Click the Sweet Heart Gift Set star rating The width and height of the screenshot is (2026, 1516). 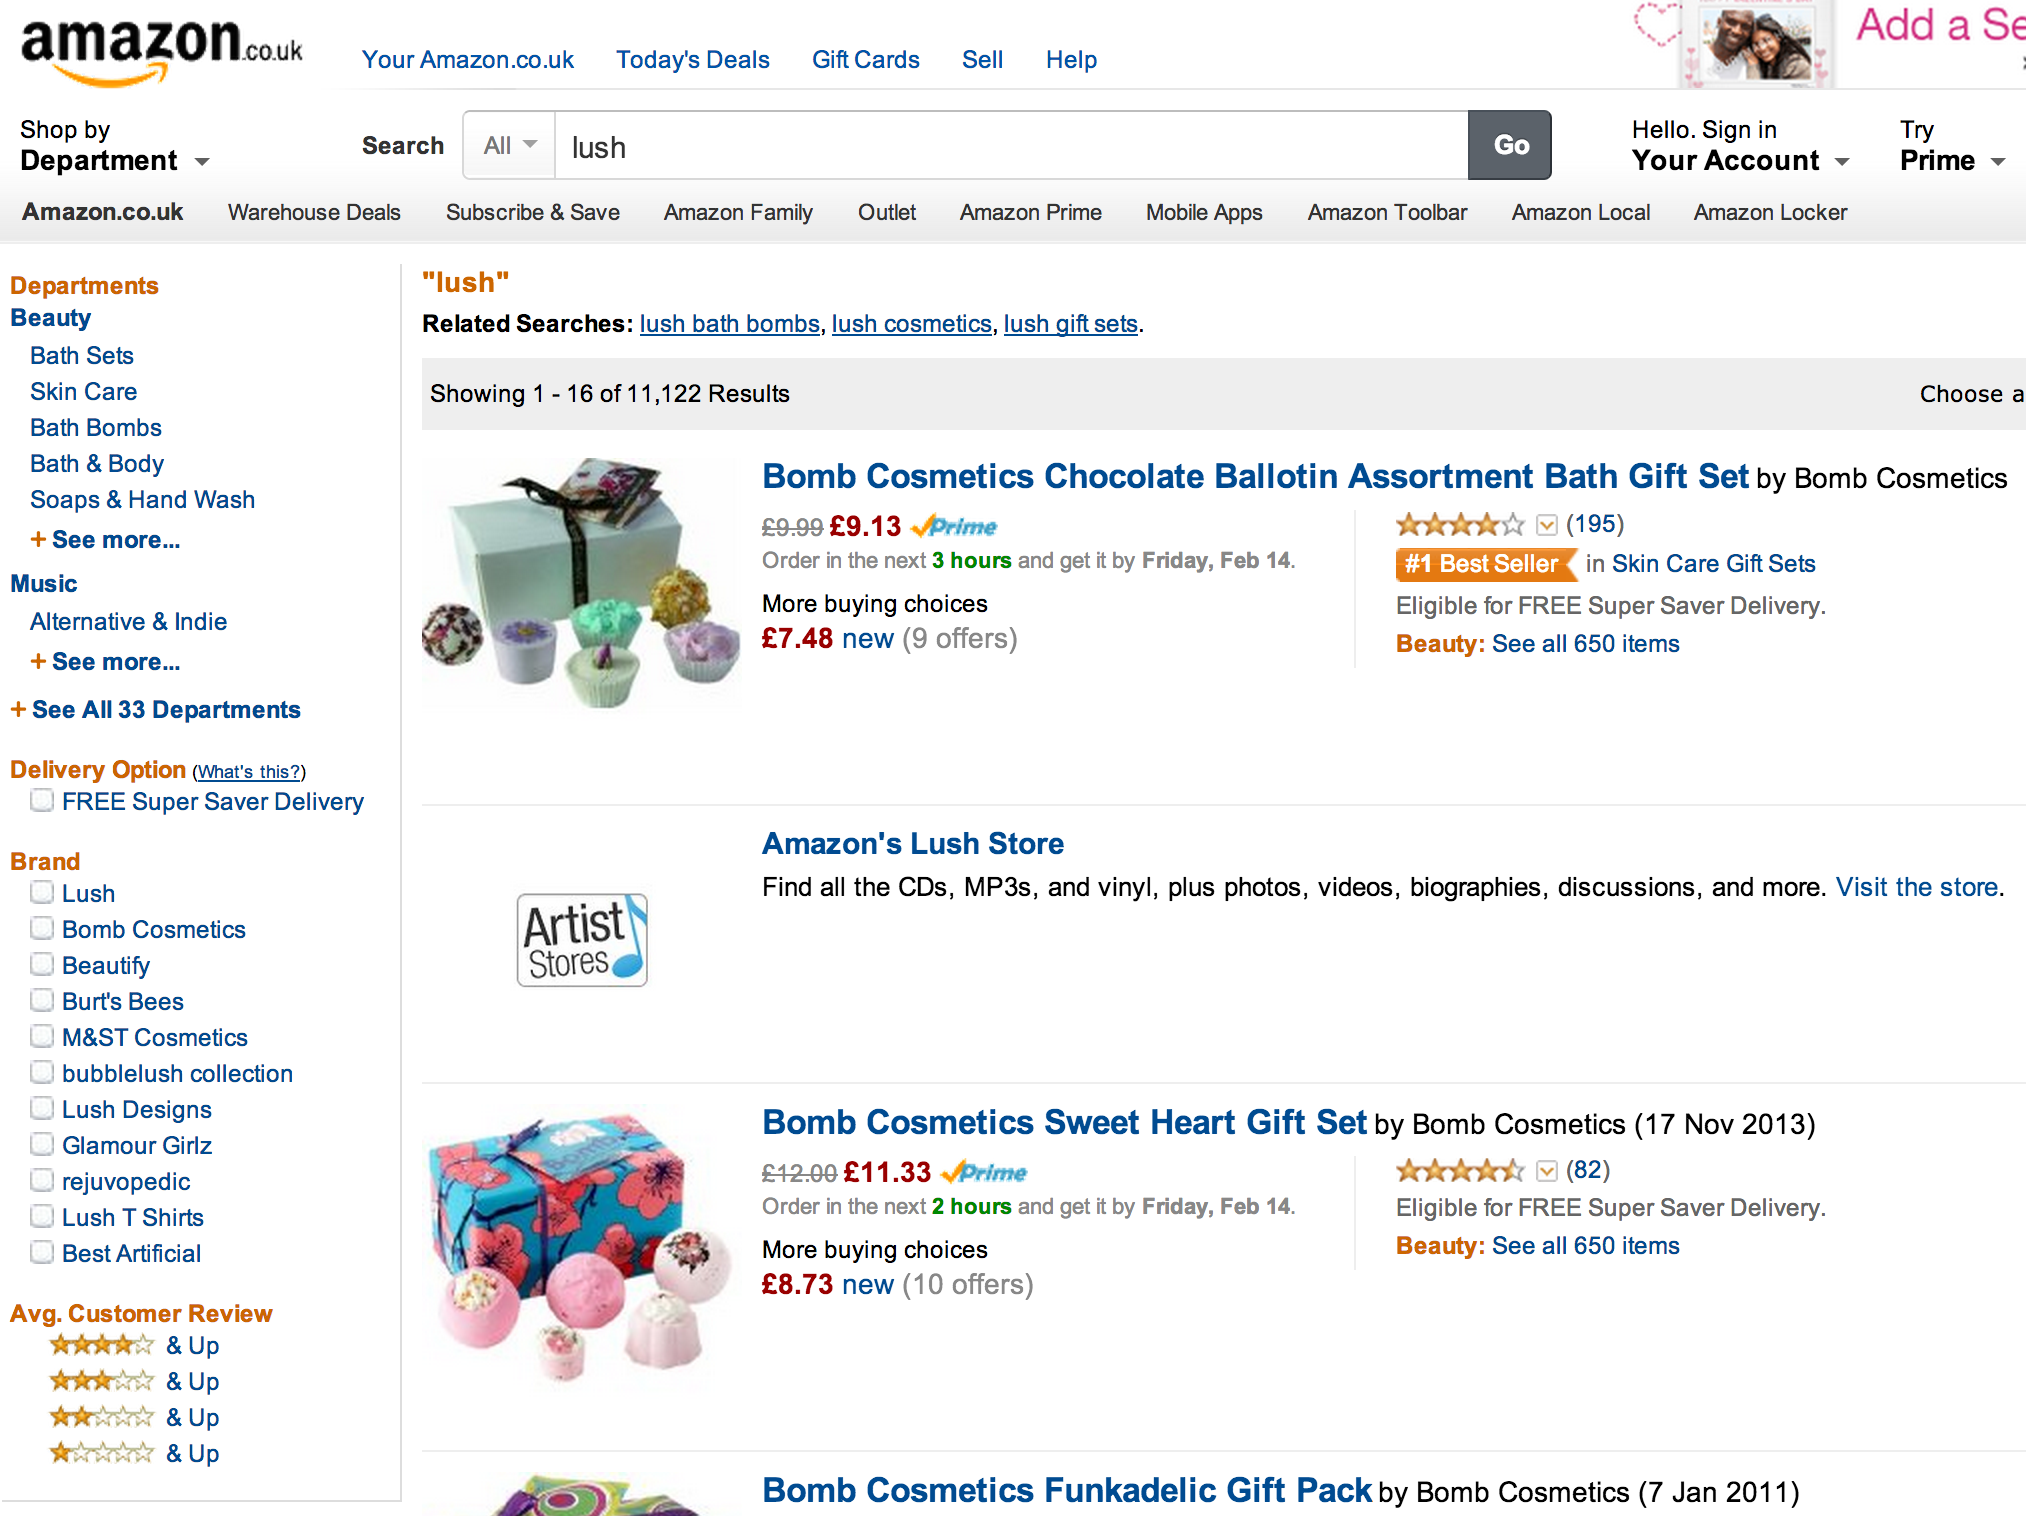point(1460,1170)
